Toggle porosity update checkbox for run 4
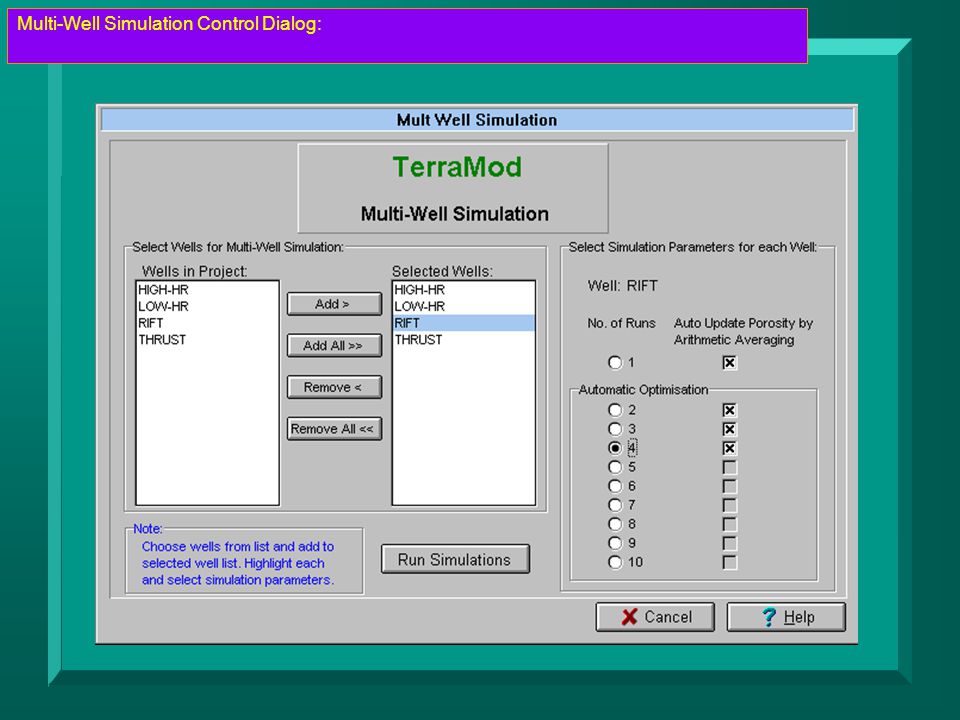This screenshot has width=960, height=720. pyautogui.click(x=729, y=448)
